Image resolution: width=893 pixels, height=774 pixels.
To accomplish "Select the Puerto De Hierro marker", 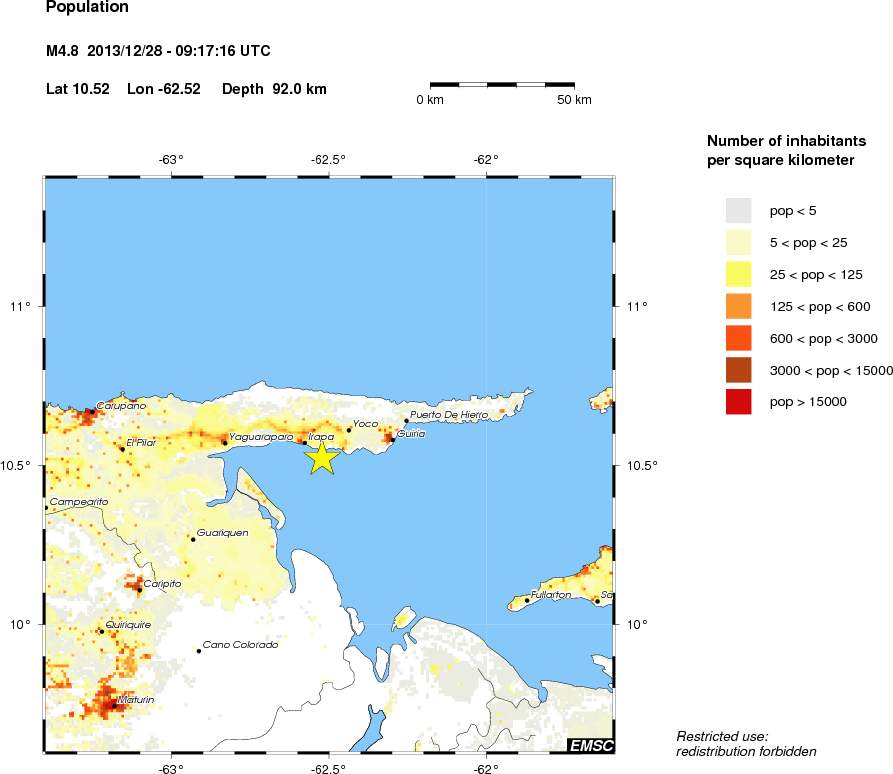I will [x=406, y=420].
